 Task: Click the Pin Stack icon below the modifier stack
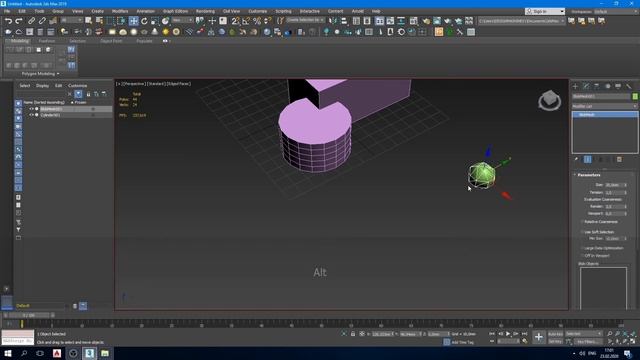[x=576, y=160]
